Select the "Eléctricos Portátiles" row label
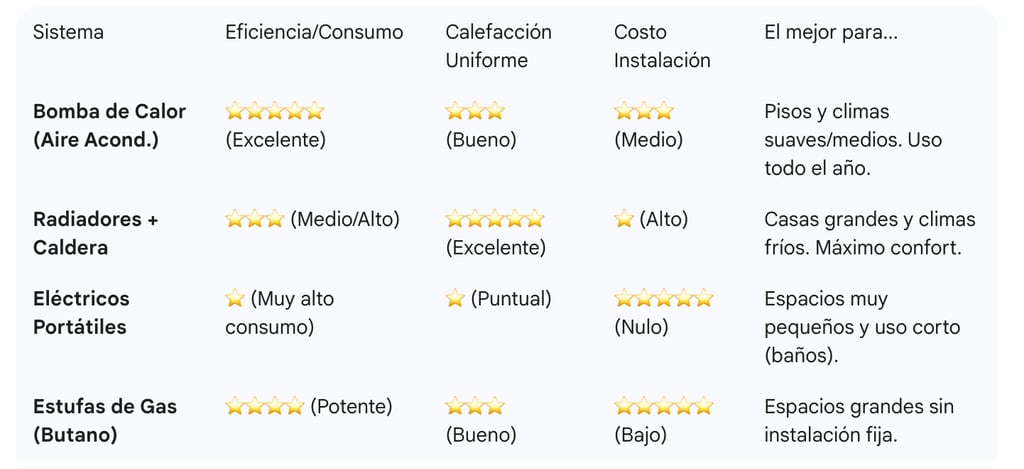Image resolution: width=1024 pixels, height=469 pixels. pos(81,312)
